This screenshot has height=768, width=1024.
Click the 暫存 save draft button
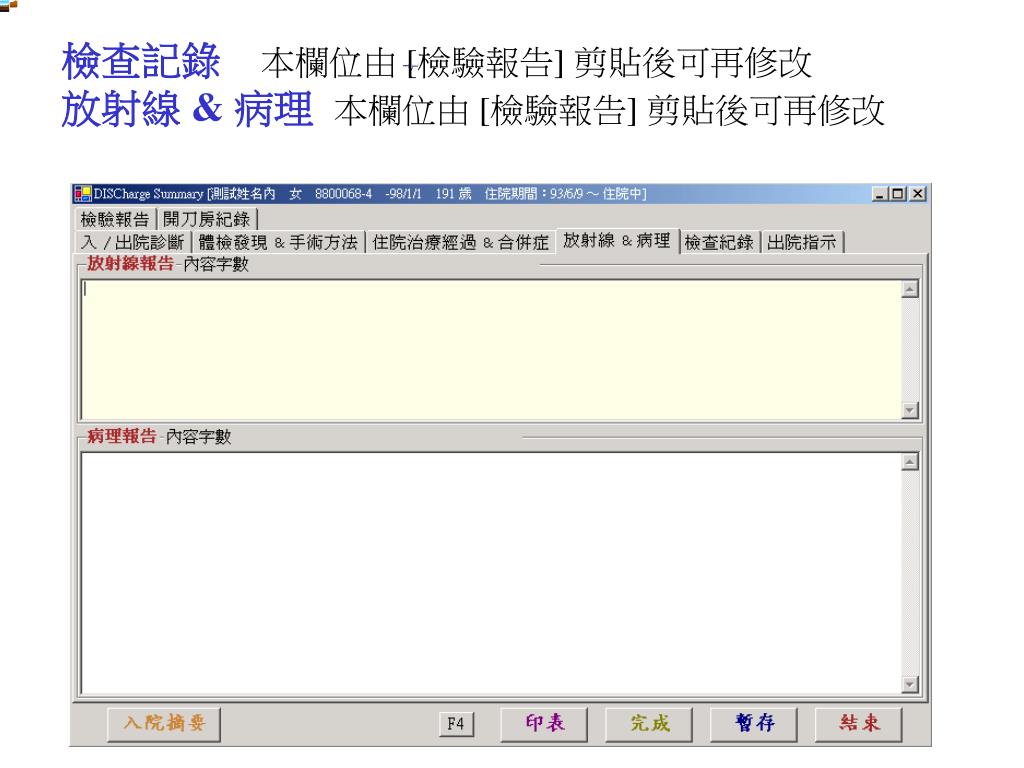point(754,724)
